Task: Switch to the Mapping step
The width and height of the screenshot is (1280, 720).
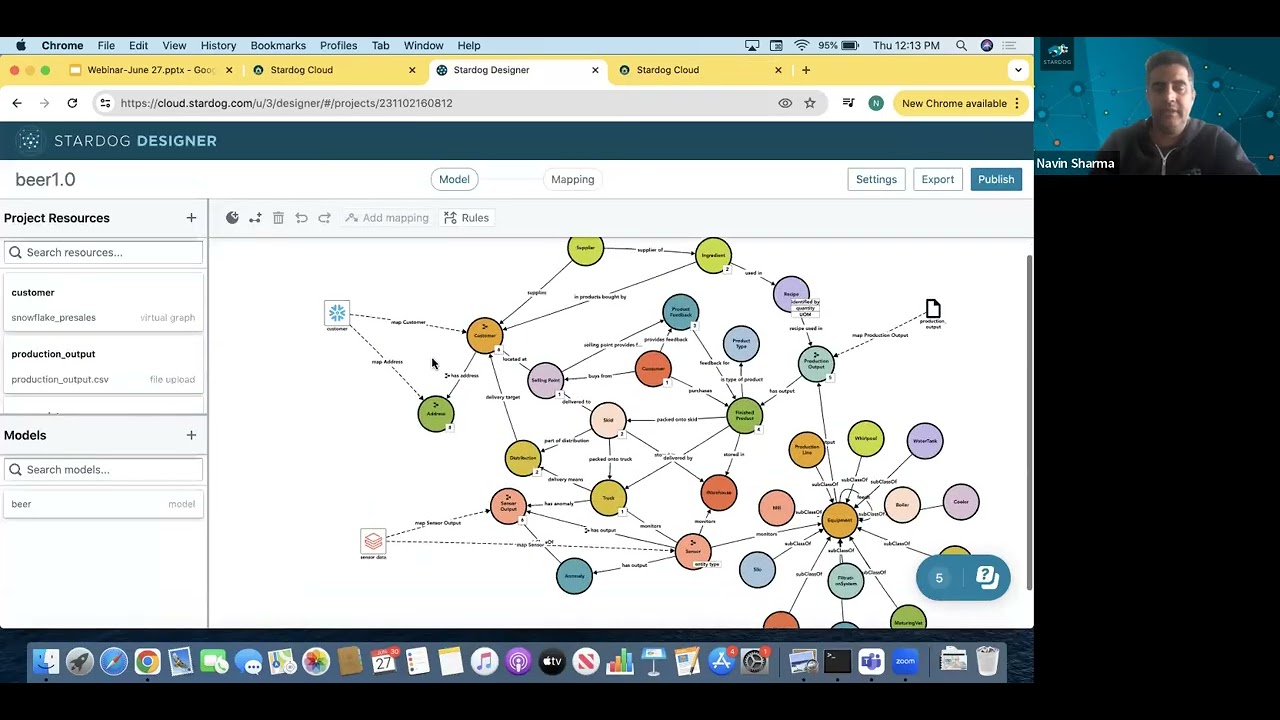Action: [x=573, y=179]
